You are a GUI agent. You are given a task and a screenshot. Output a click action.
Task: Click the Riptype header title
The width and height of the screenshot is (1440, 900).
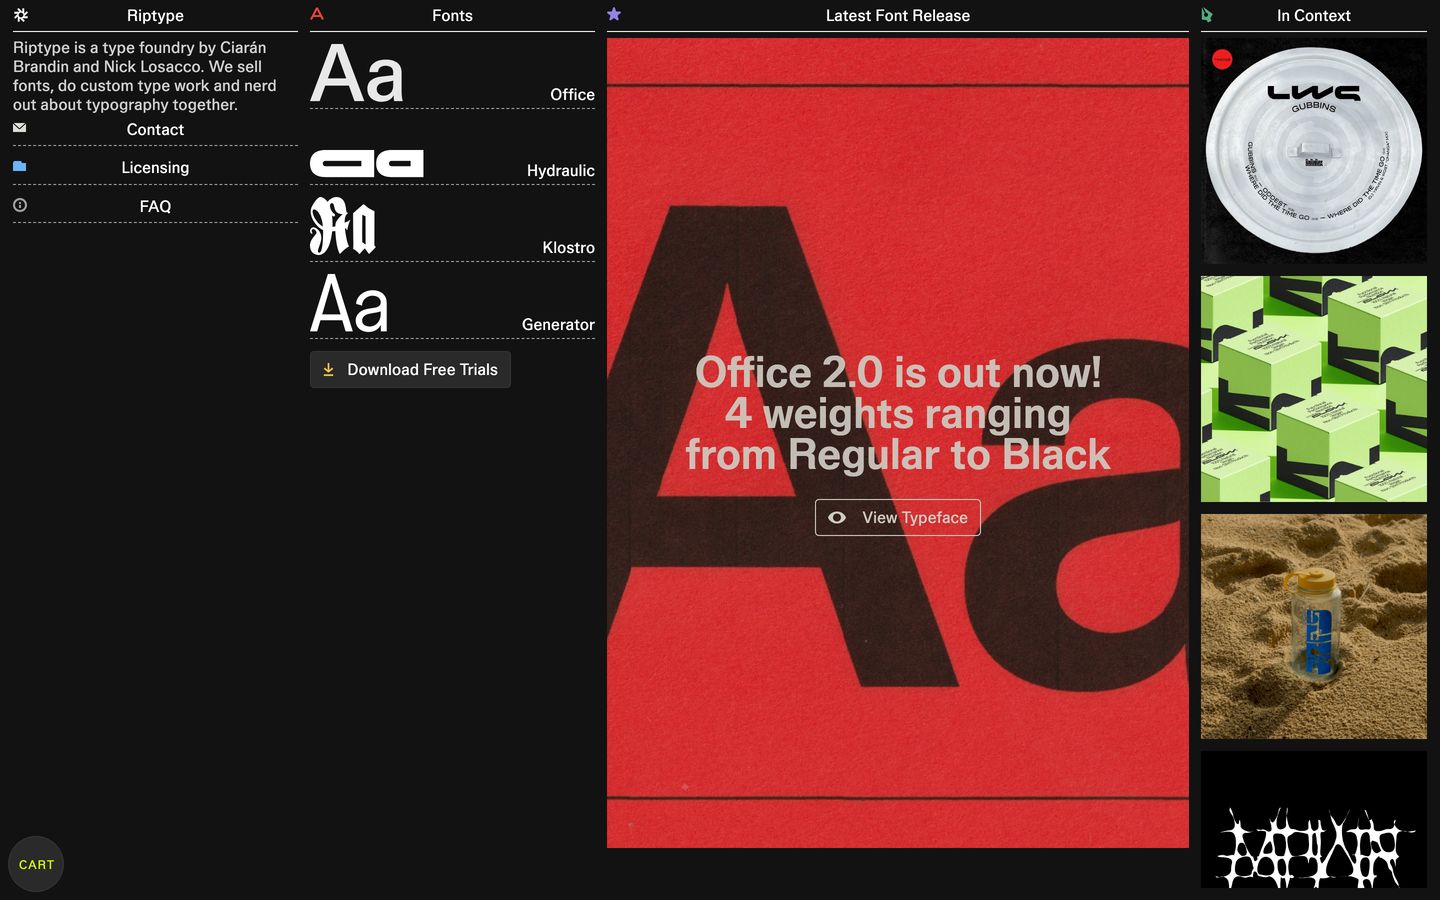tap(155, 16)
